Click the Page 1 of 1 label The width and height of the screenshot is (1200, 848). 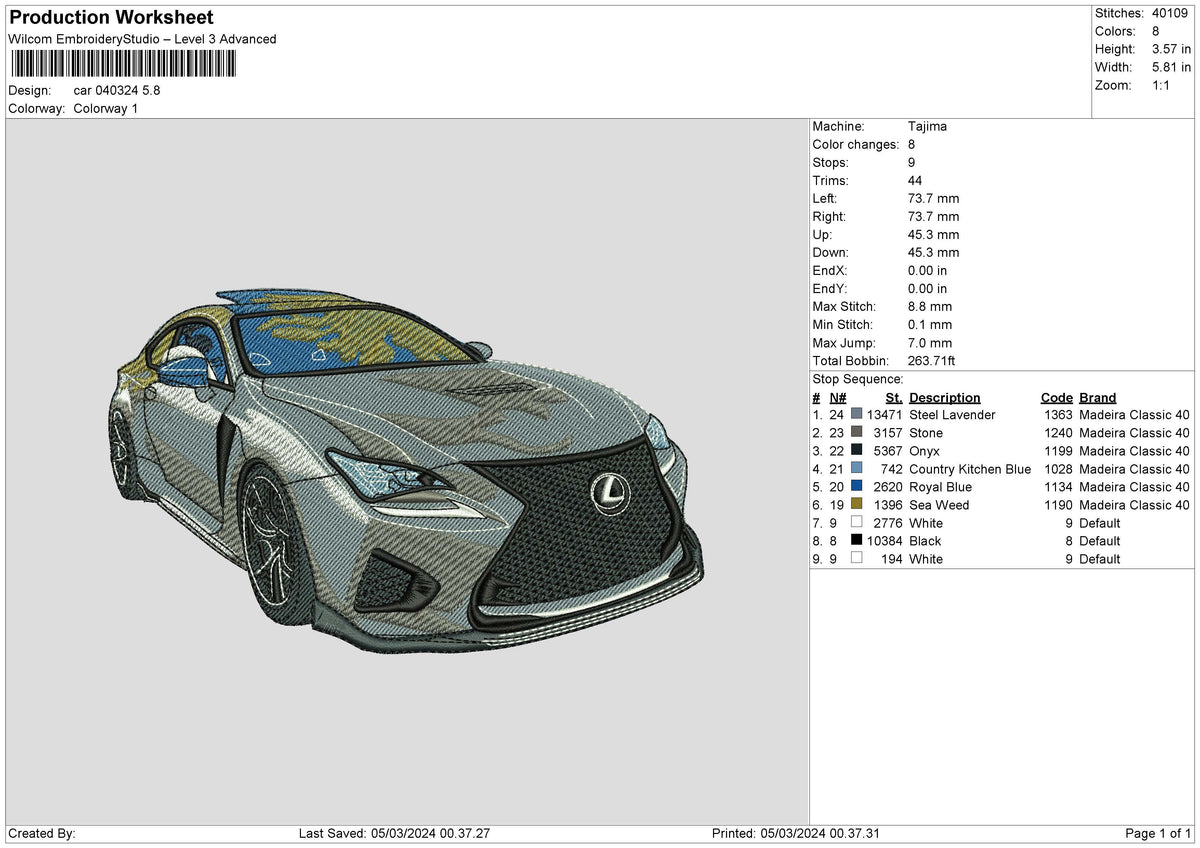click(1158, 833)
